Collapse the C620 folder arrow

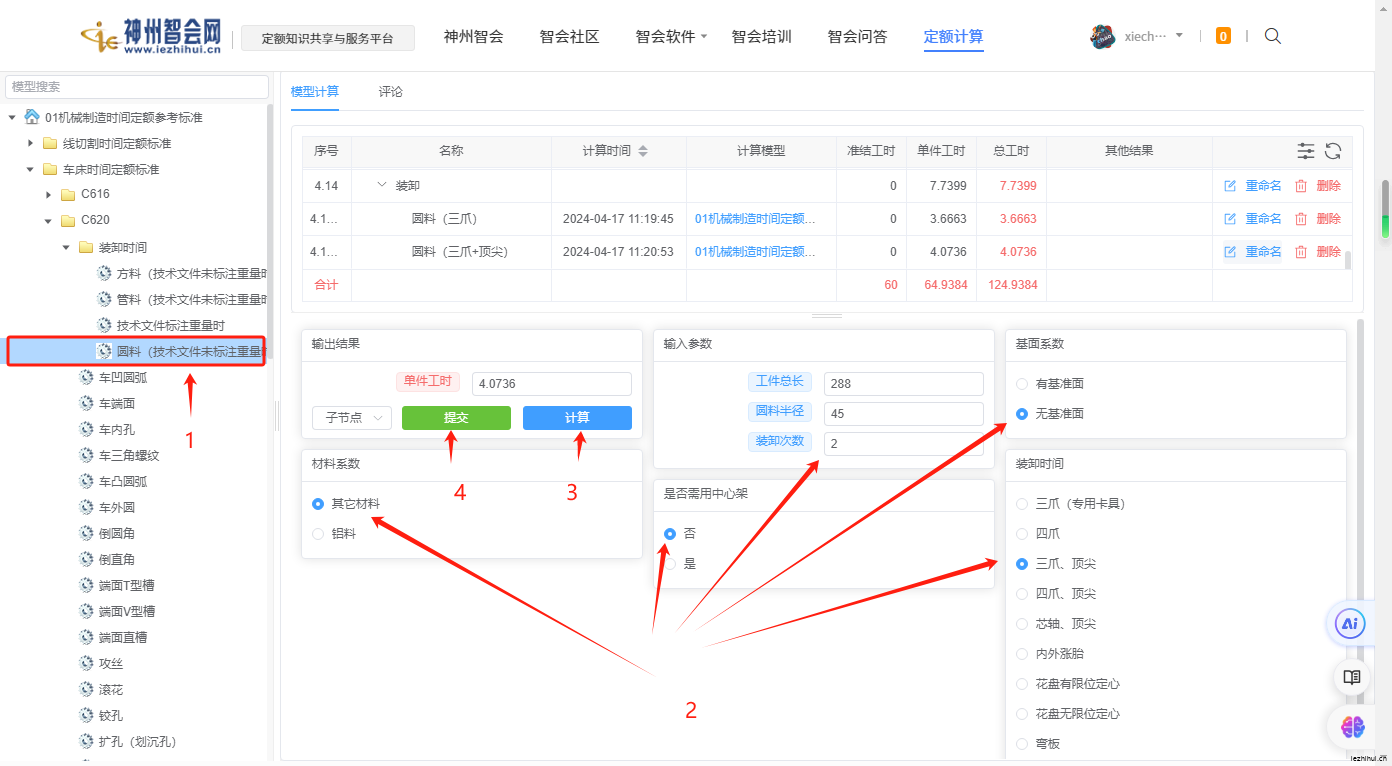[x=48, y=221]
